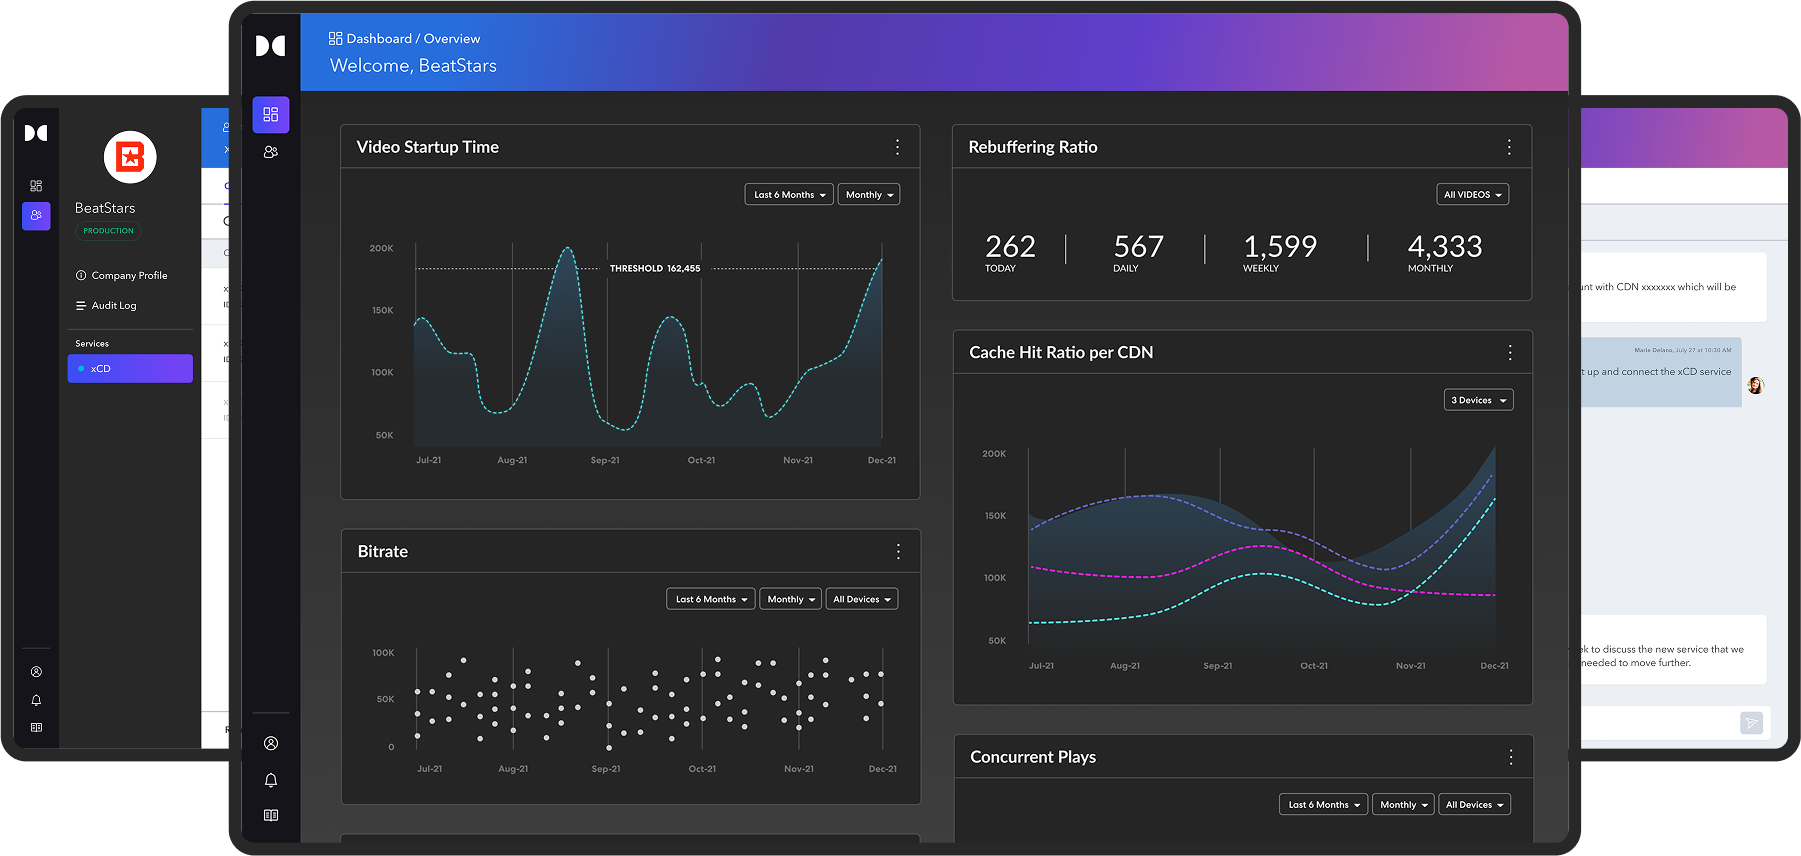Open All Devices dropdown in Bitrate panel
This screenshot has width=1801, height=856.
pyautogui.click(x=861, y=599)
